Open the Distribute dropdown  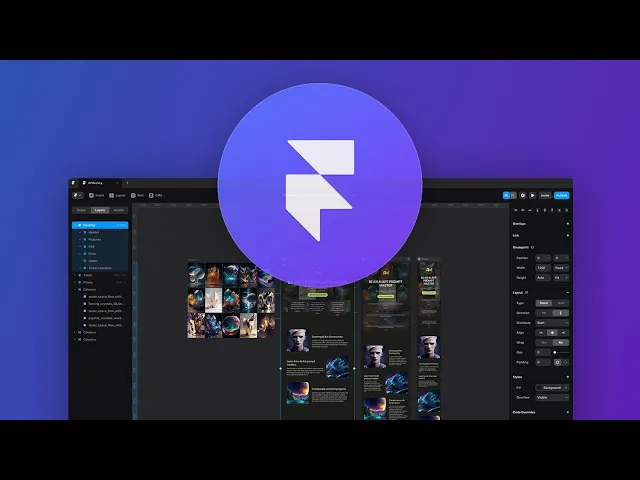[x=552, y=323]
